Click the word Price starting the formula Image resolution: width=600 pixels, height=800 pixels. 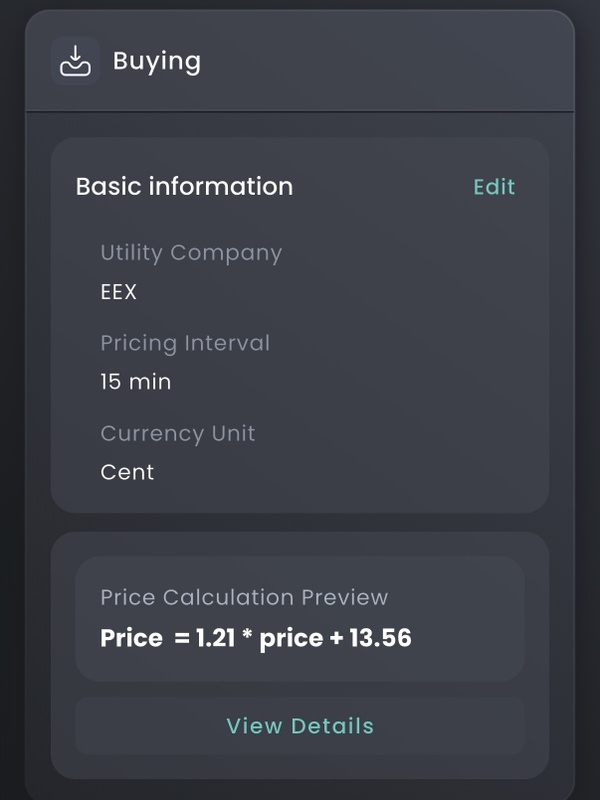[x=131, y=638]
